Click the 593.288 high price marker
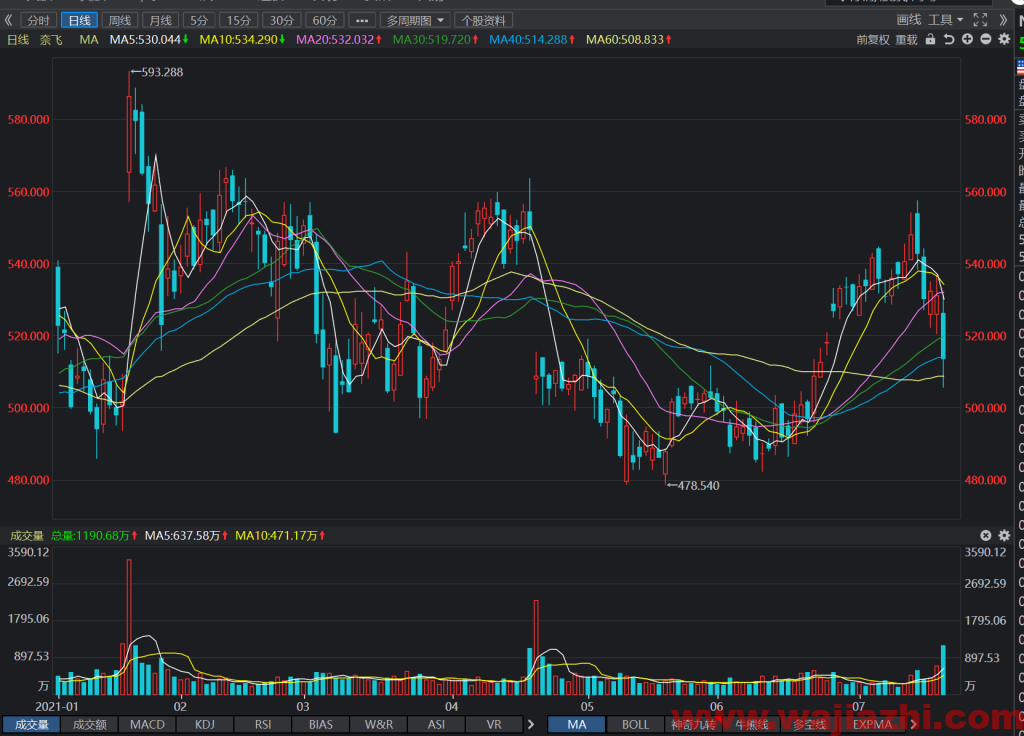The image size is (1024, 736). click(x=157, y=72)
